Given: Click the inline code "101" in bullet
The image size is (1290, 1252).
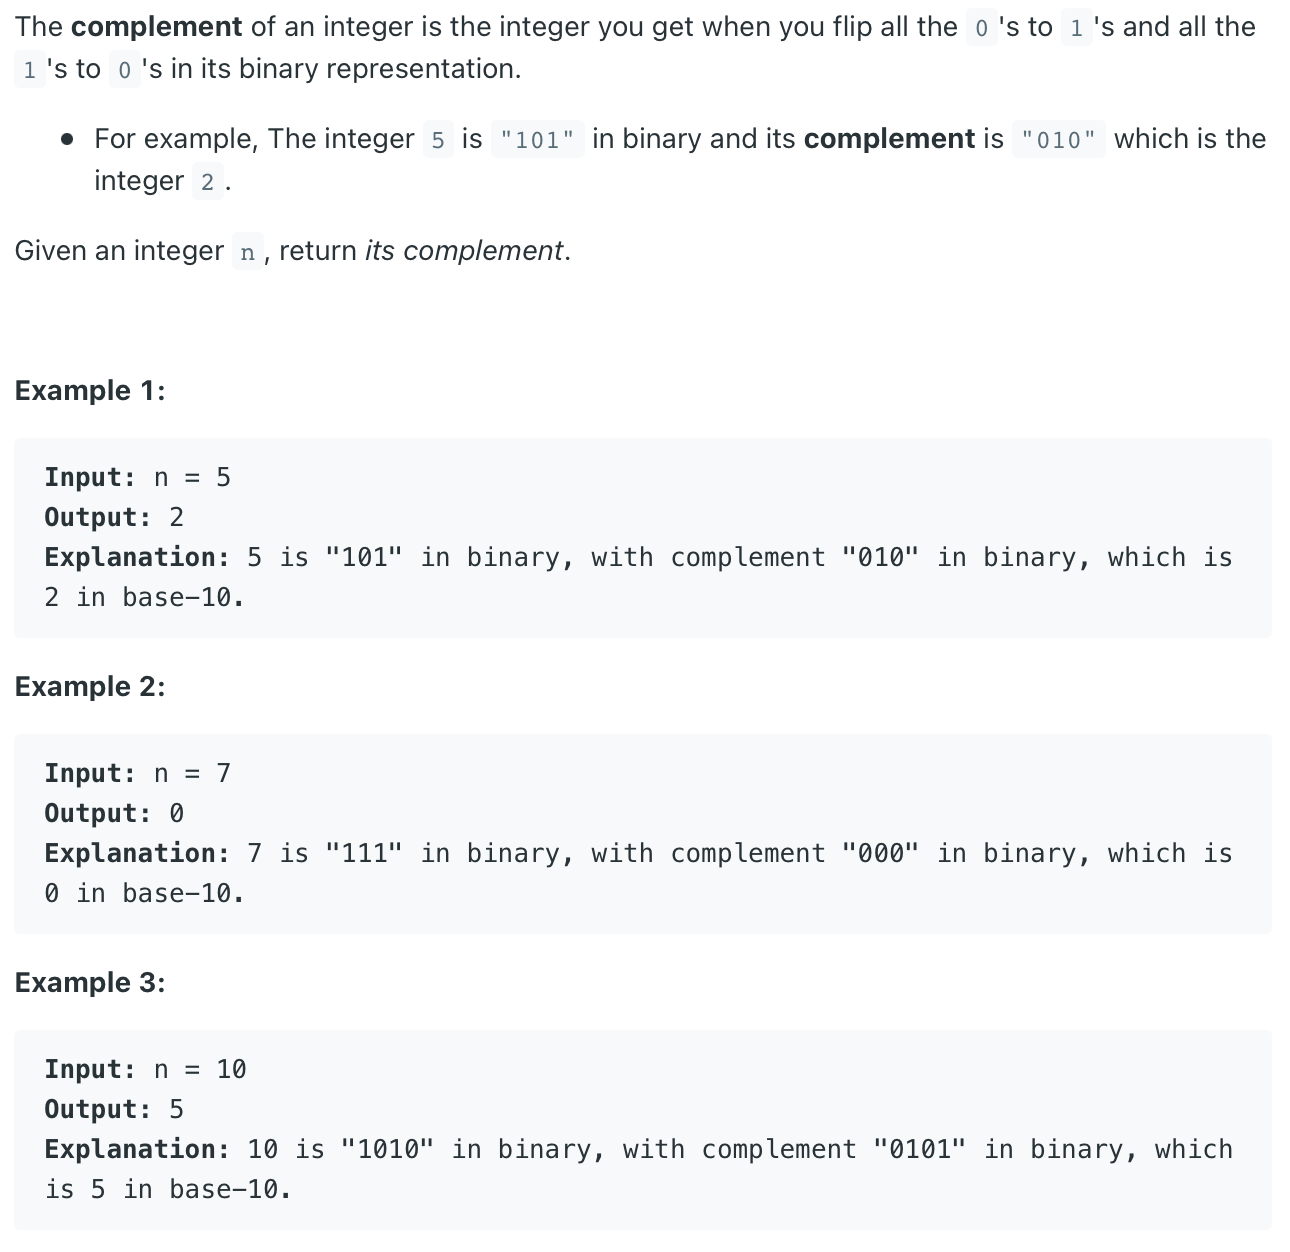Looking at the screenshot, I should [x=537, y=139].
